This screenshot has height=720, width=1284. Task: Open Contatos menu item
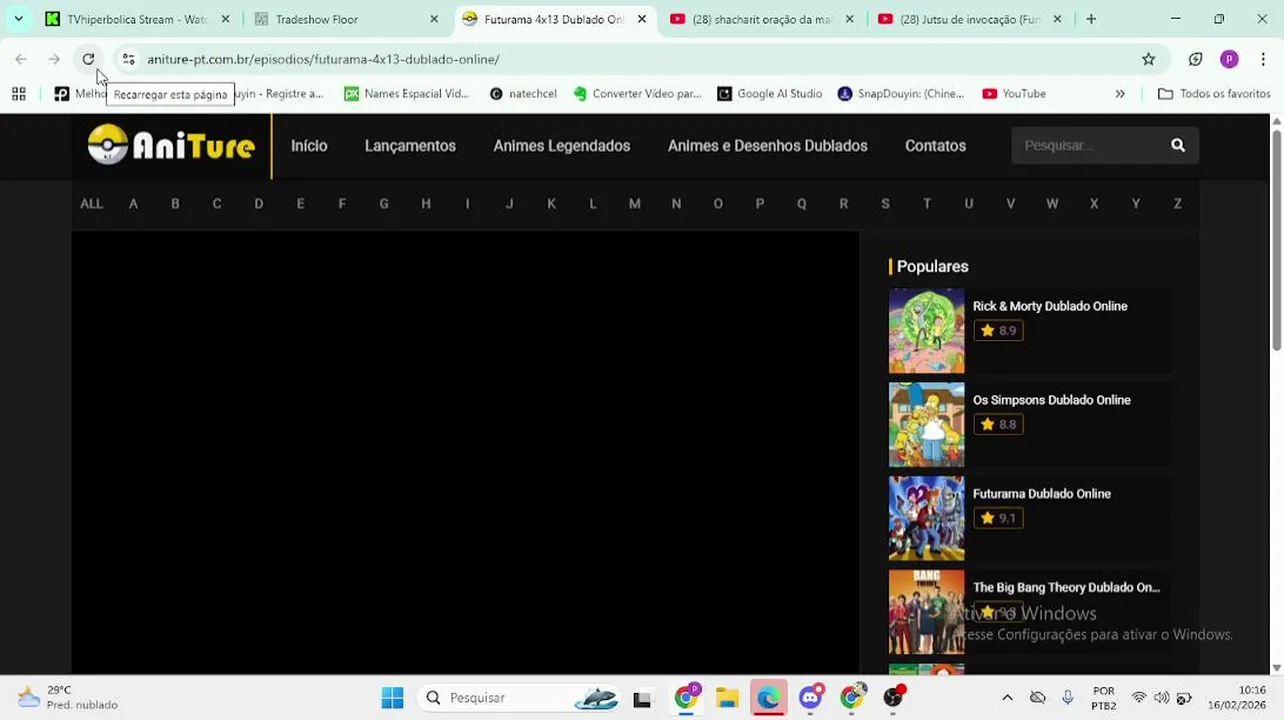[935, 146]
